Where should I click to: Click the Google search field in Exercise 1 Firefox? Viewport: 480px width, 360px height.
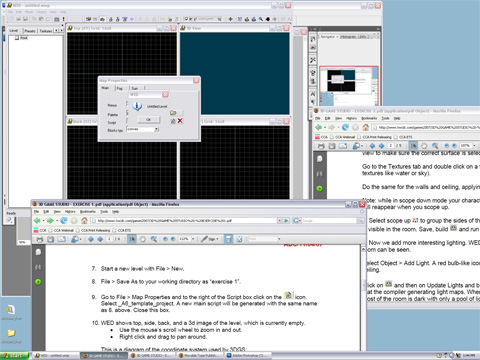click(x=328, y=220)
